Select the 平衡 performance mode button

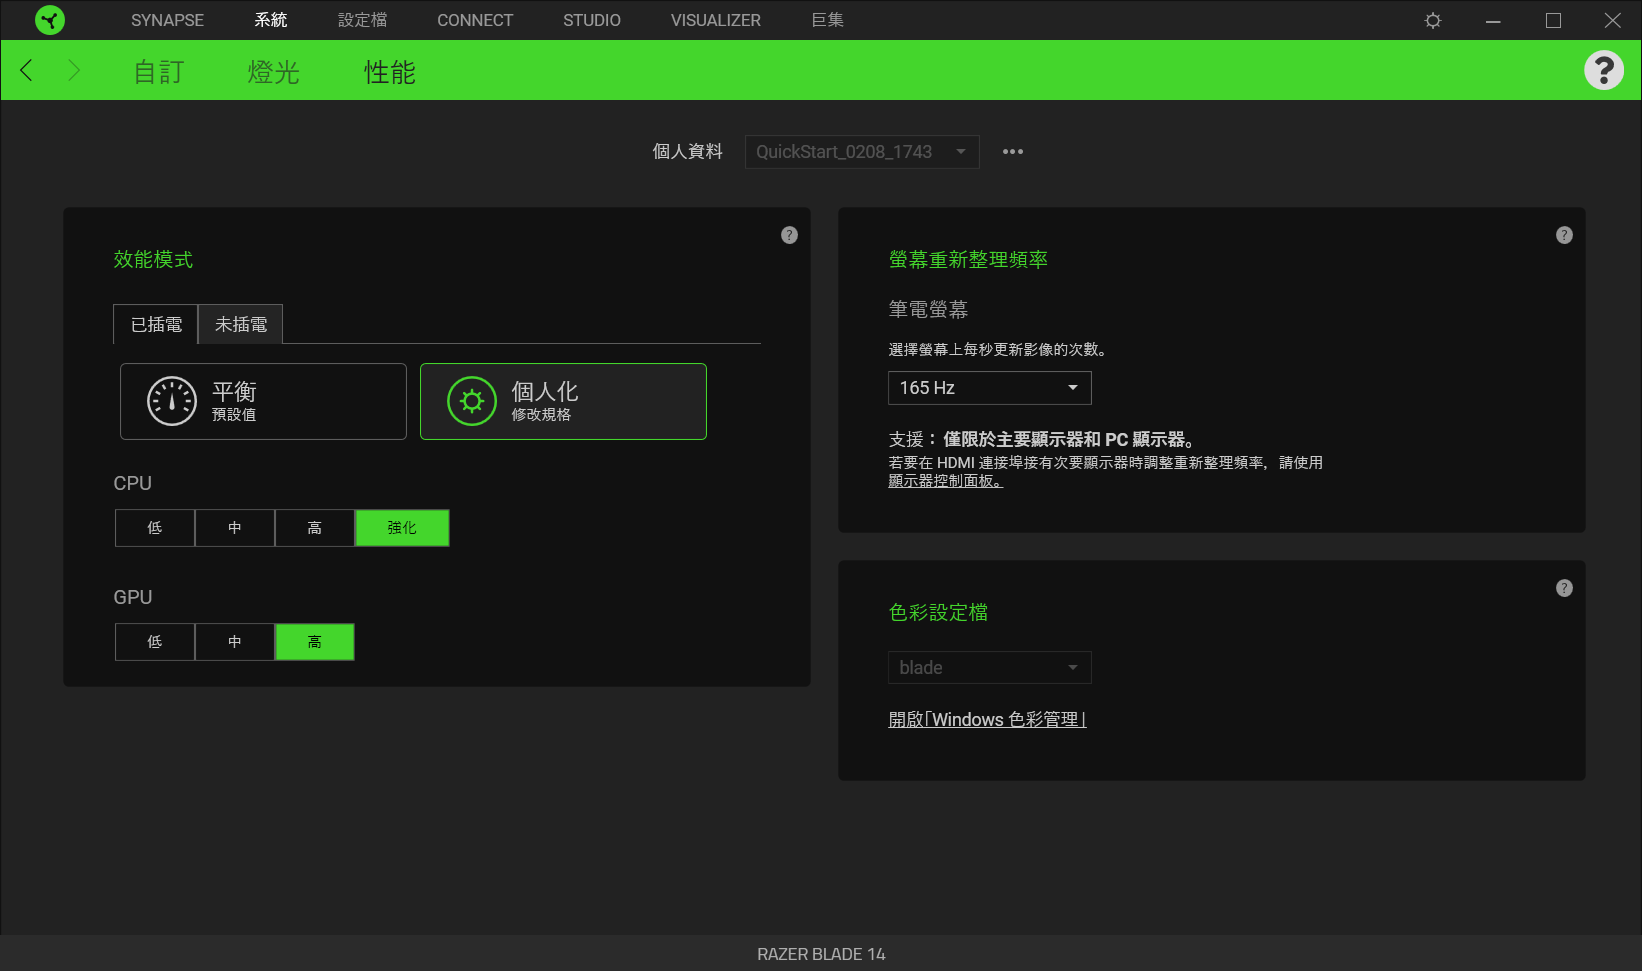click(263, 401)
